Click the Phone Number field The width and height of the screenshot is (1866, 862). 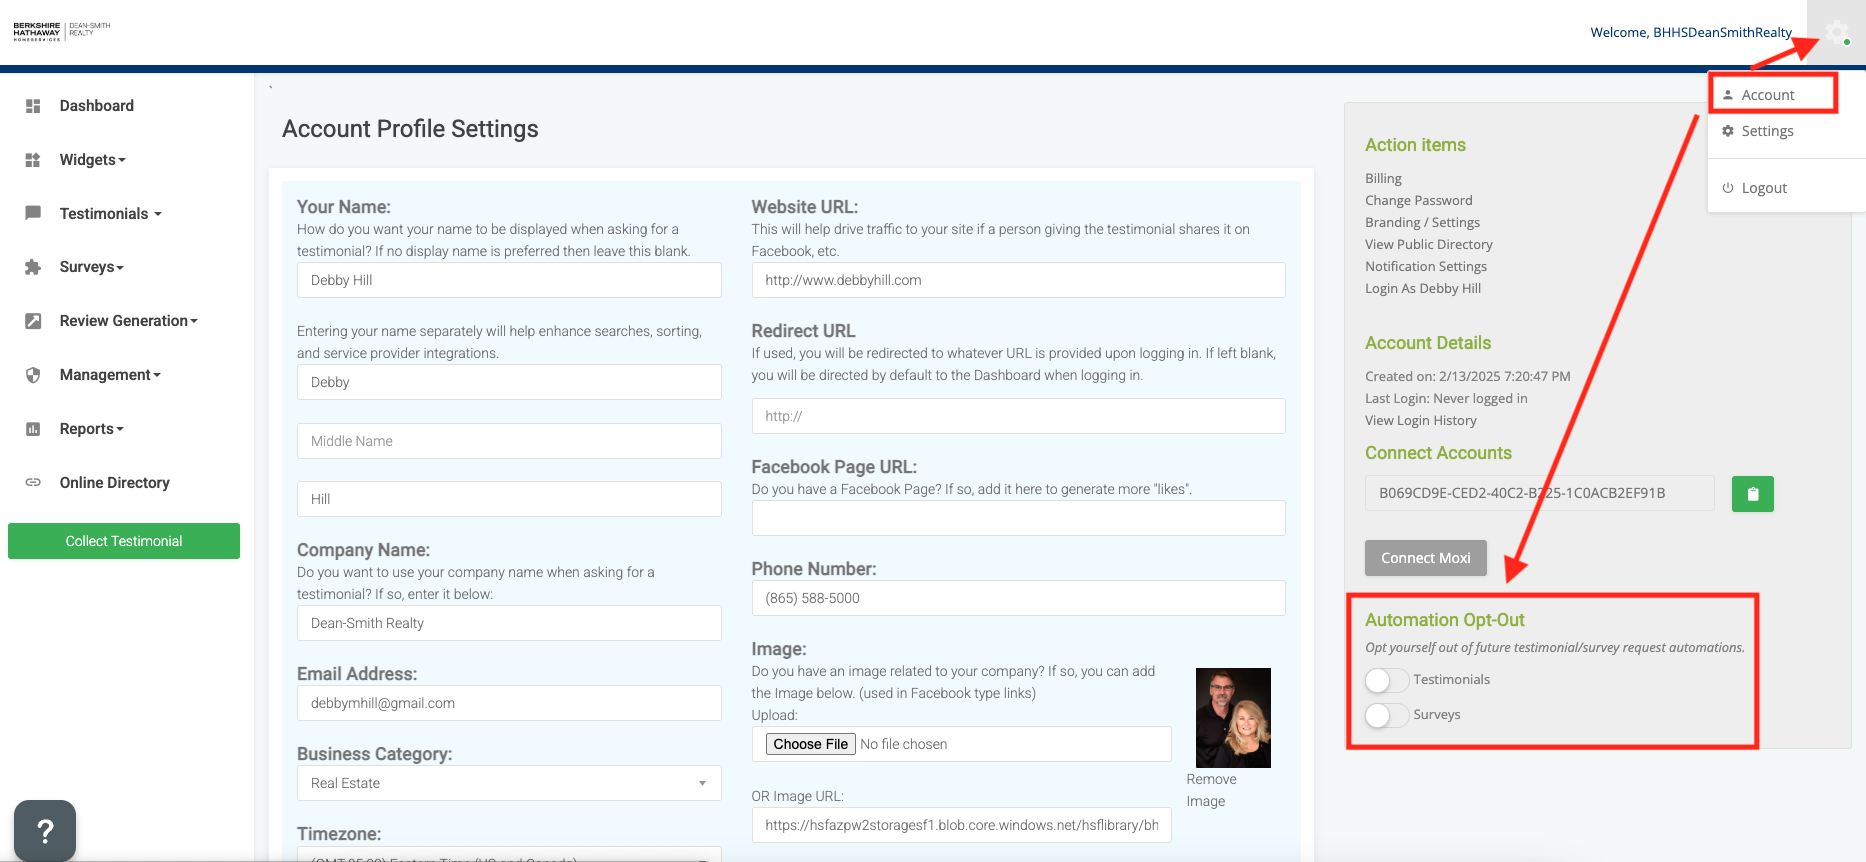(1018, 598)
